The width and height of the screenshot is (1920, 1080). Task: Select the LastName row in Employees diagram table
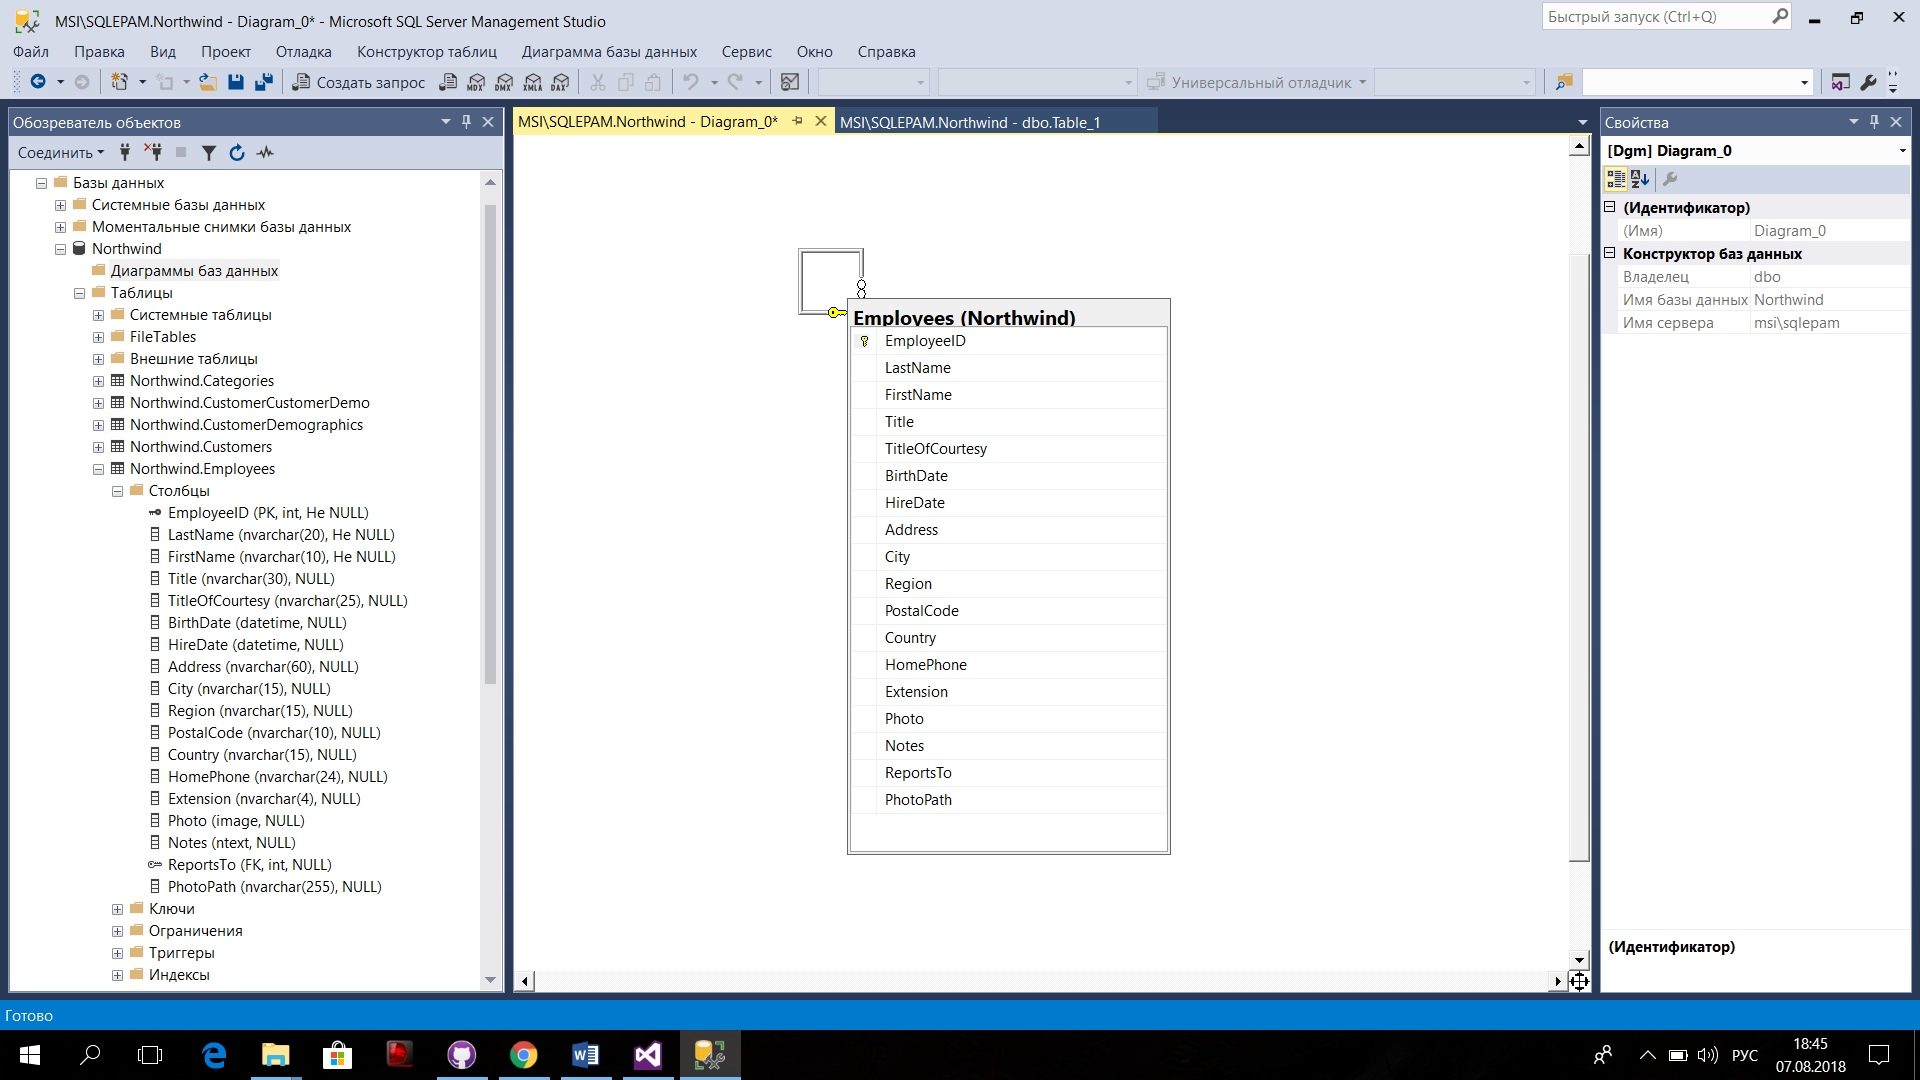click(x=1009, y=368)
